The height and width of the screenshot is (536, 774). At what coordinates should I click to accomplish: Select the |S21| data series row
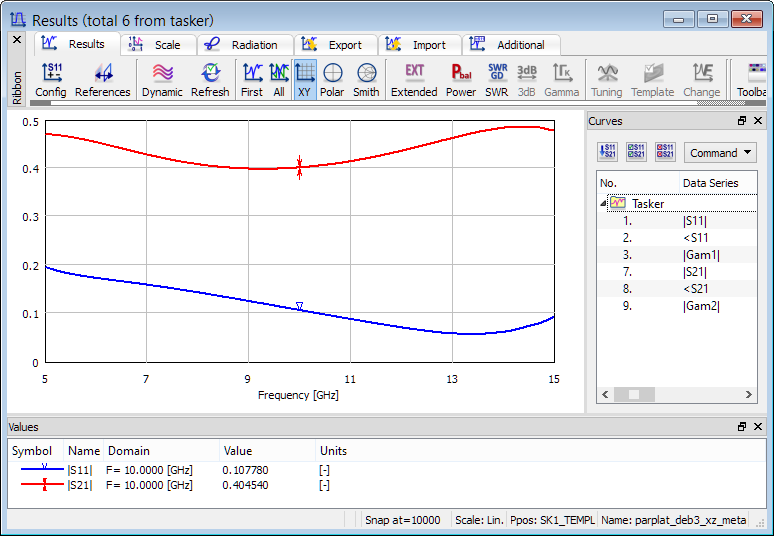coord(695,271)
